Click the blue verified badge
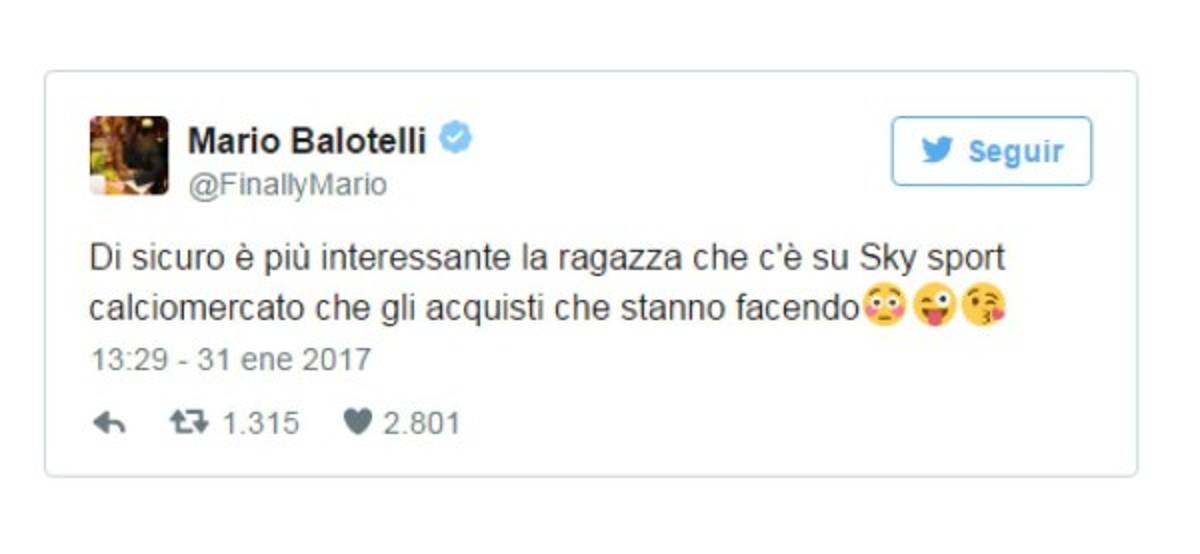 456,140
